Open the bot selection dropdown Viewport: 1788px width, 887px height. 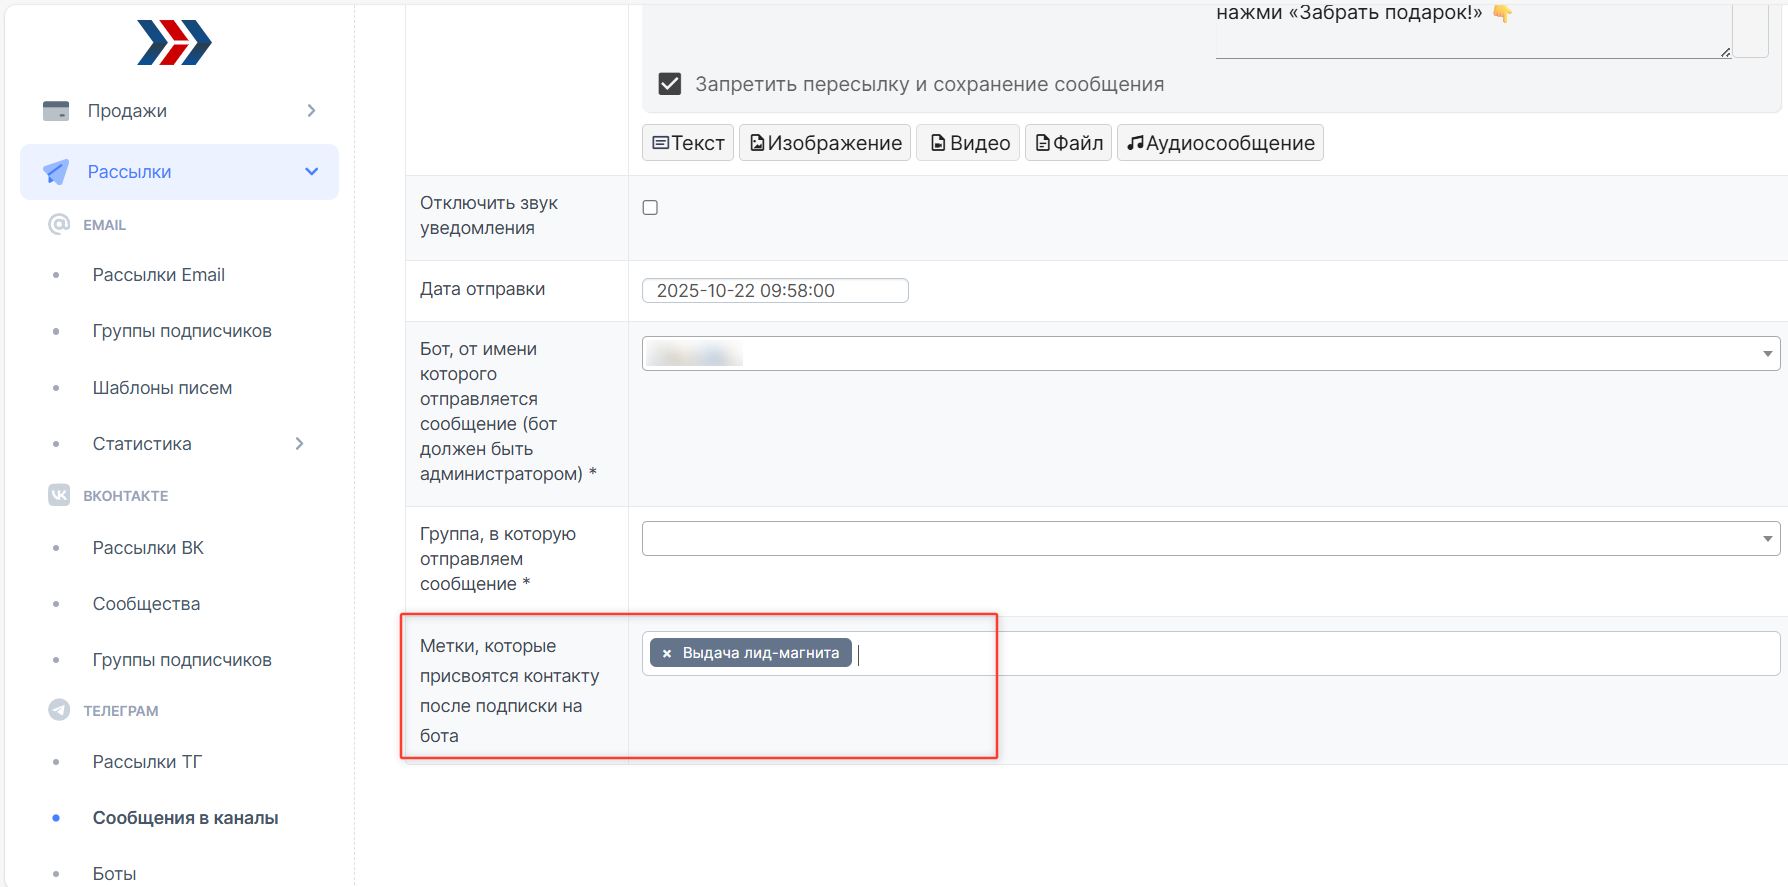(1210, 354)
